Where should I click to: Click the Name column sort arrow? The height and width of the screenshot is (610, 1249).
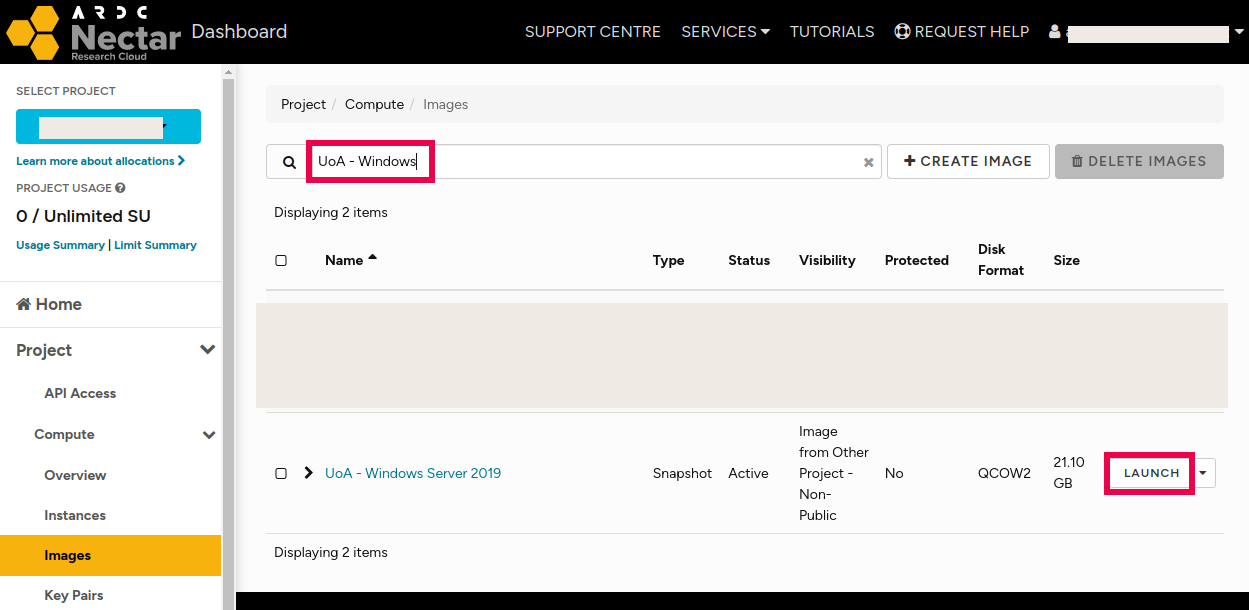click(x=372, y=258)
